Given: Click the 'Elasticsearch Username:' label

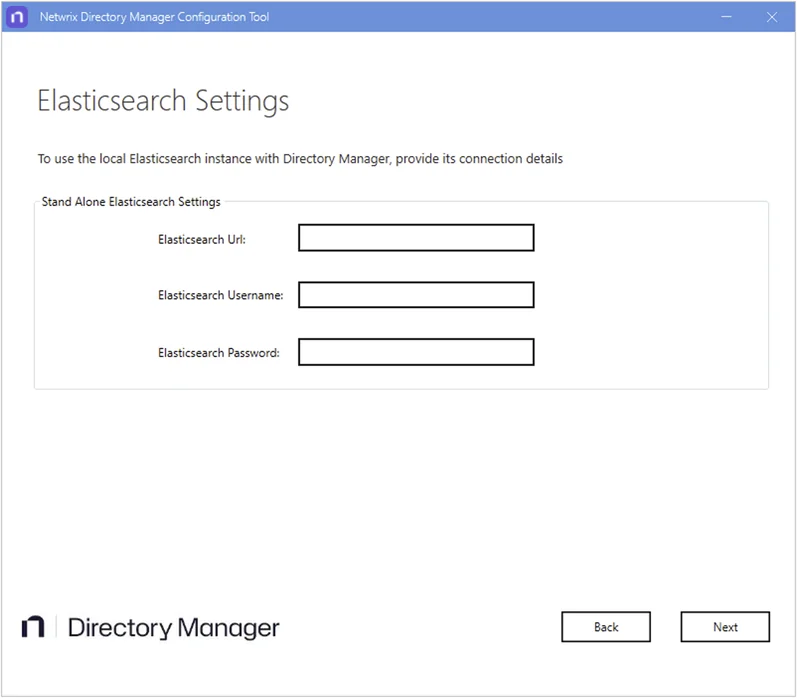Looking at the screenshot, I should (x=221, y=295).
